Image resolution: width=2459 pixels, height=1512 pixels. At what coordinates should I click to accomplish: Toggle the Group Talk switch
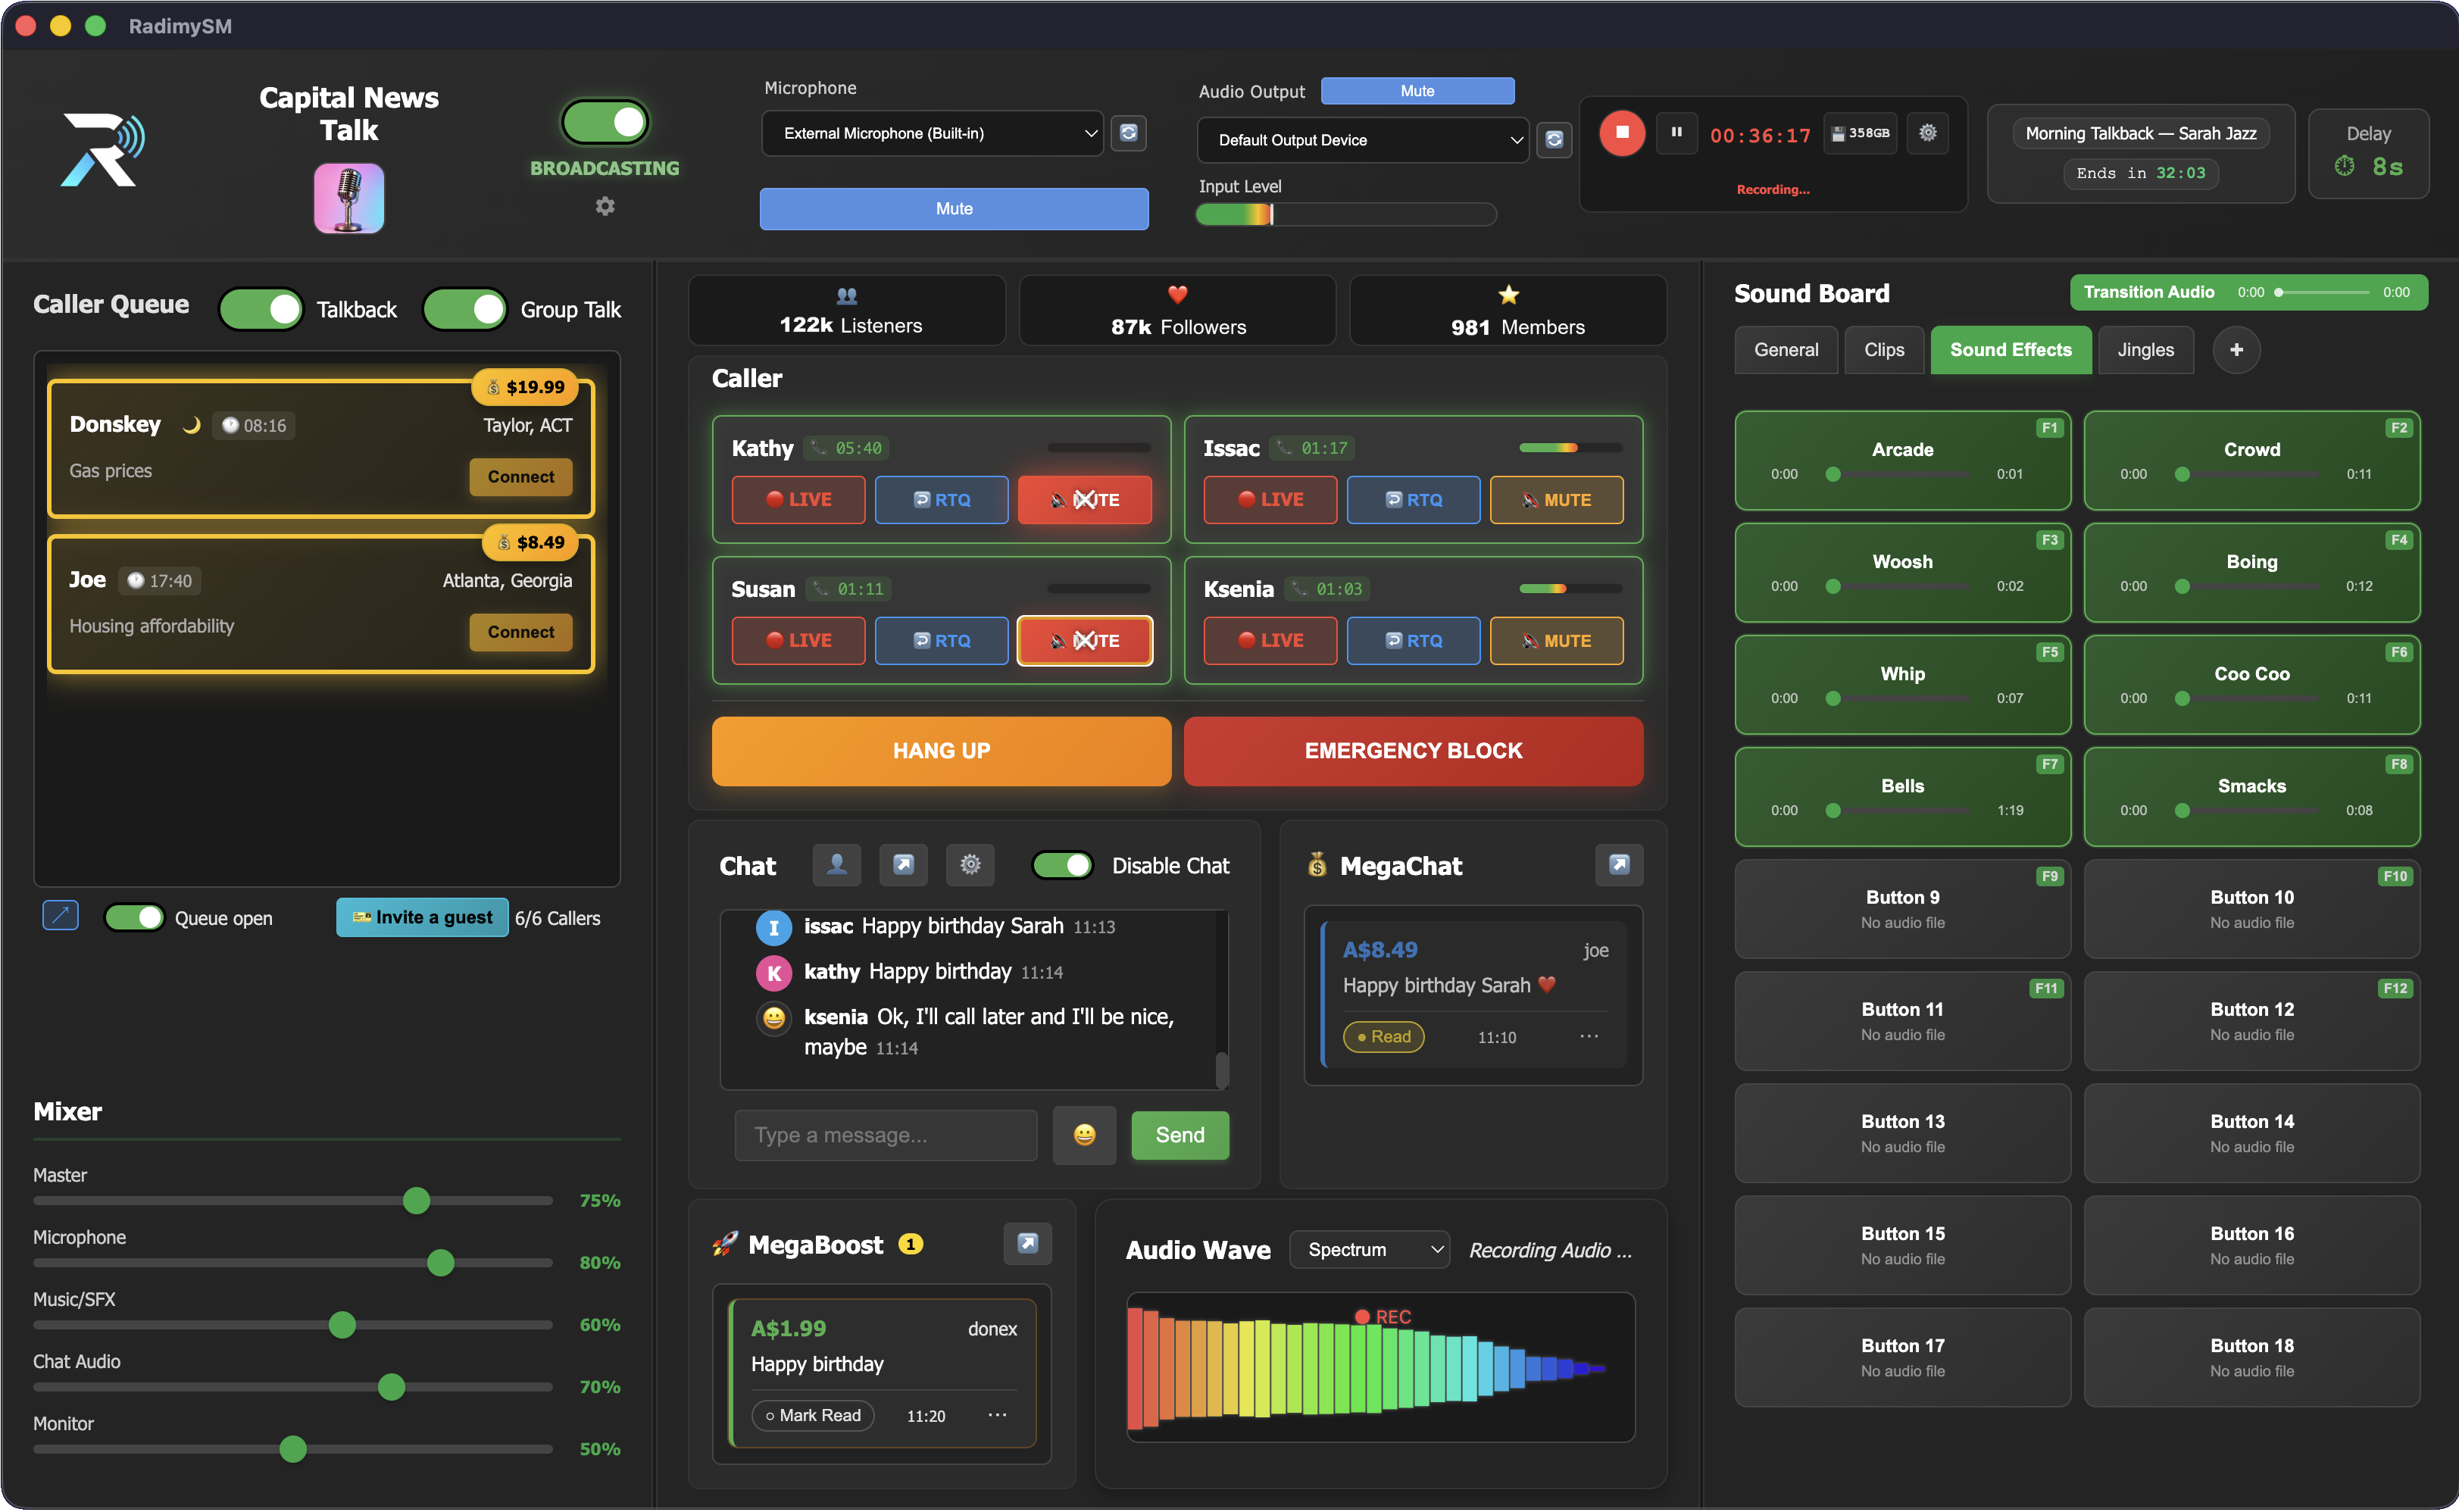(465, 309)
